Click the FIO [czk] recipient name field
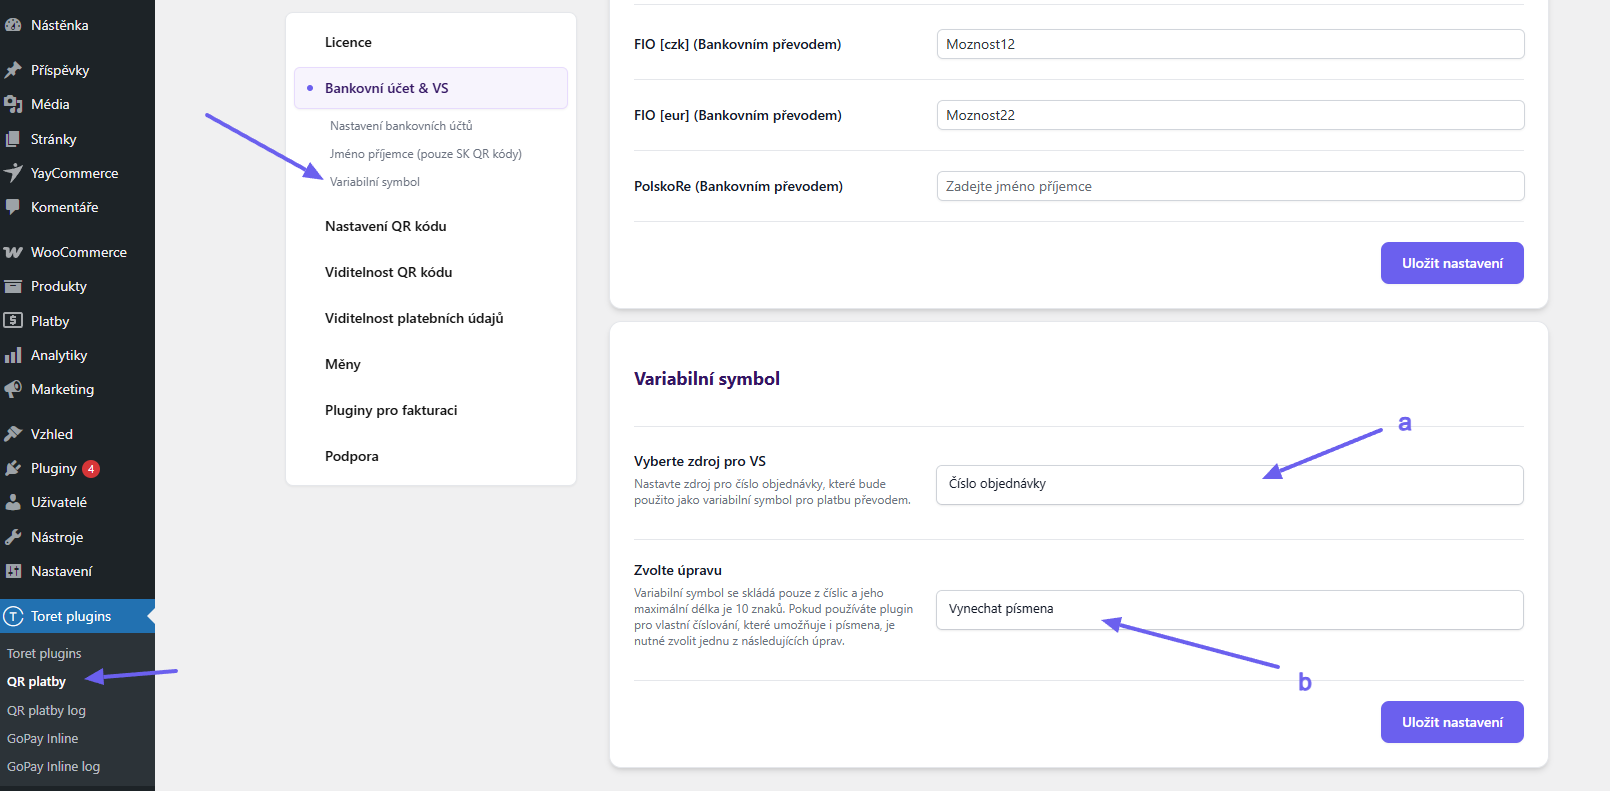 (1230, 44)
